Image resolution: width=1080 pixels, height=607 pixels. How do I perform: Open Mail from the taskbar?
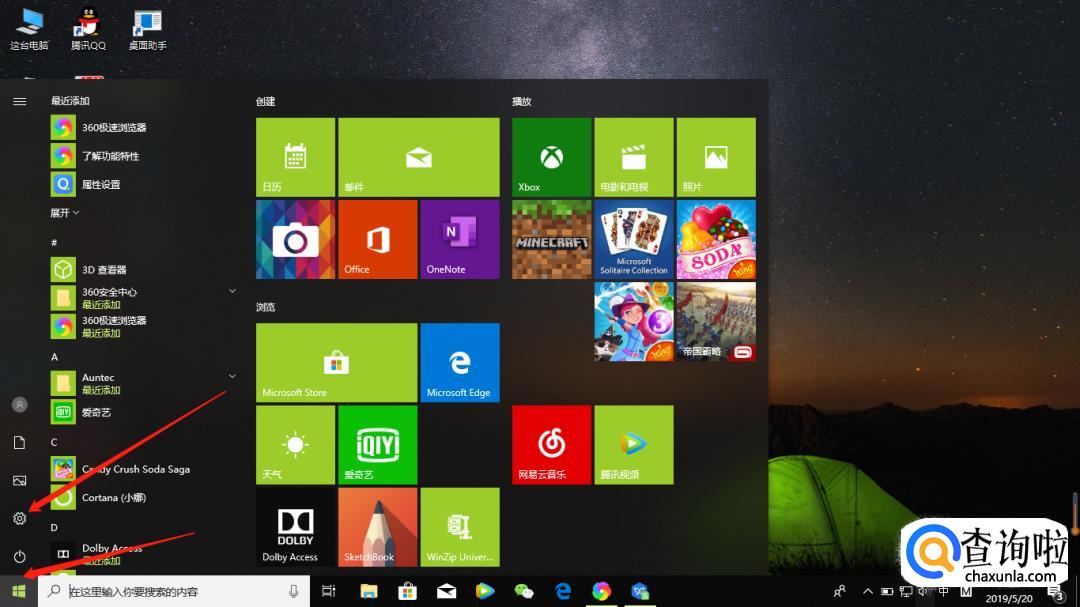click(x=446, y=591)
